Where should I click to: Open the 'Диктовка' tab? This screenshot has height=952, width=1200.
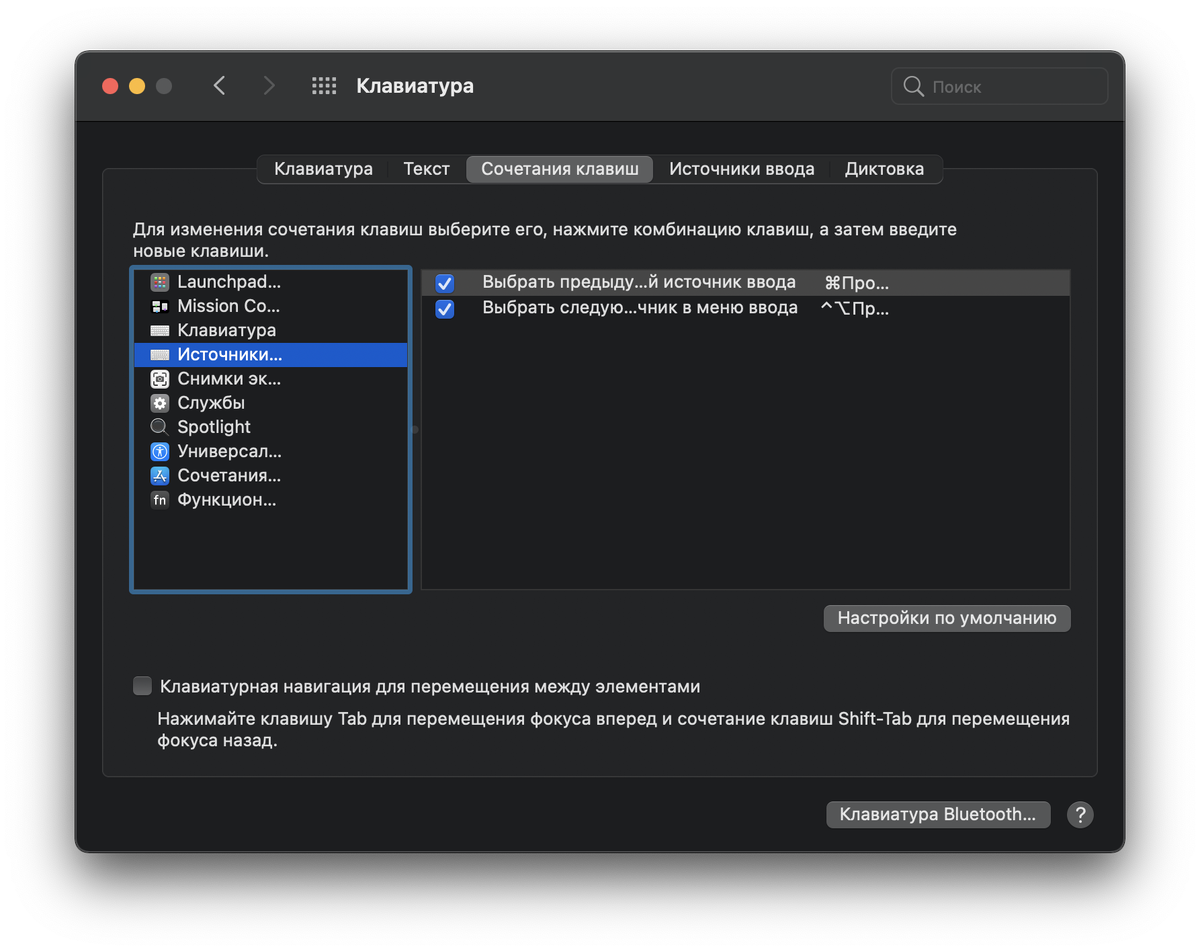point(884,169)
